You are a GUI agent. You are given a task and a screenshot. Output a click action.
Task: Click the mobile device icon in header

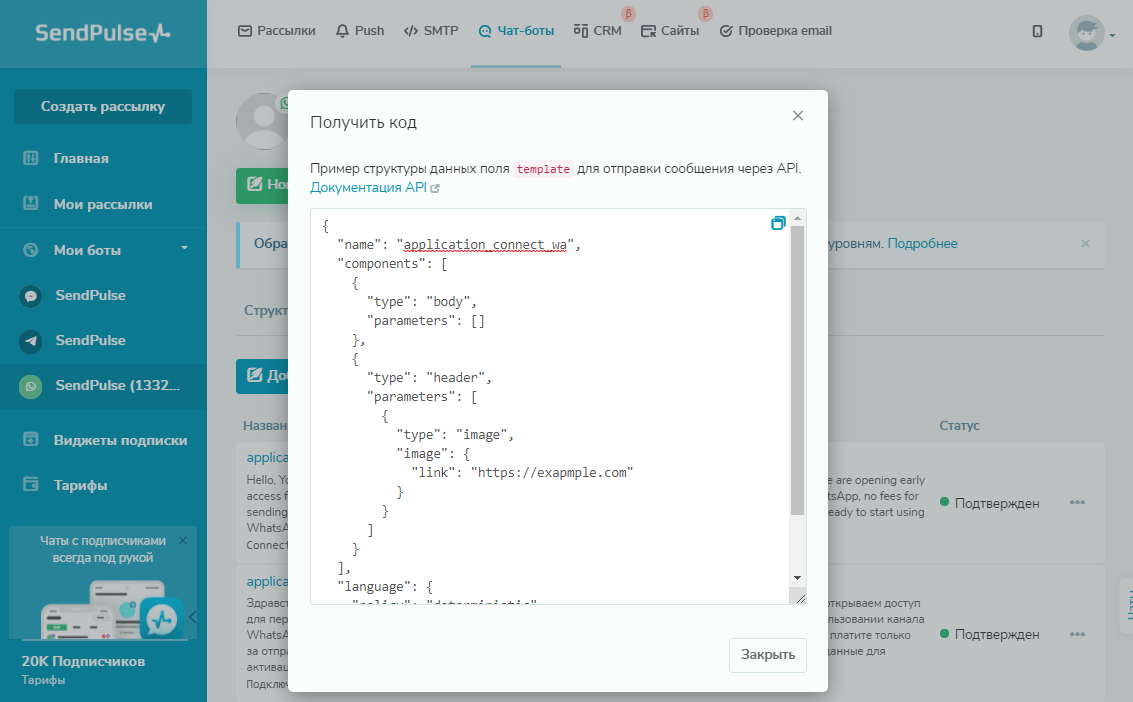[1037, 31]
